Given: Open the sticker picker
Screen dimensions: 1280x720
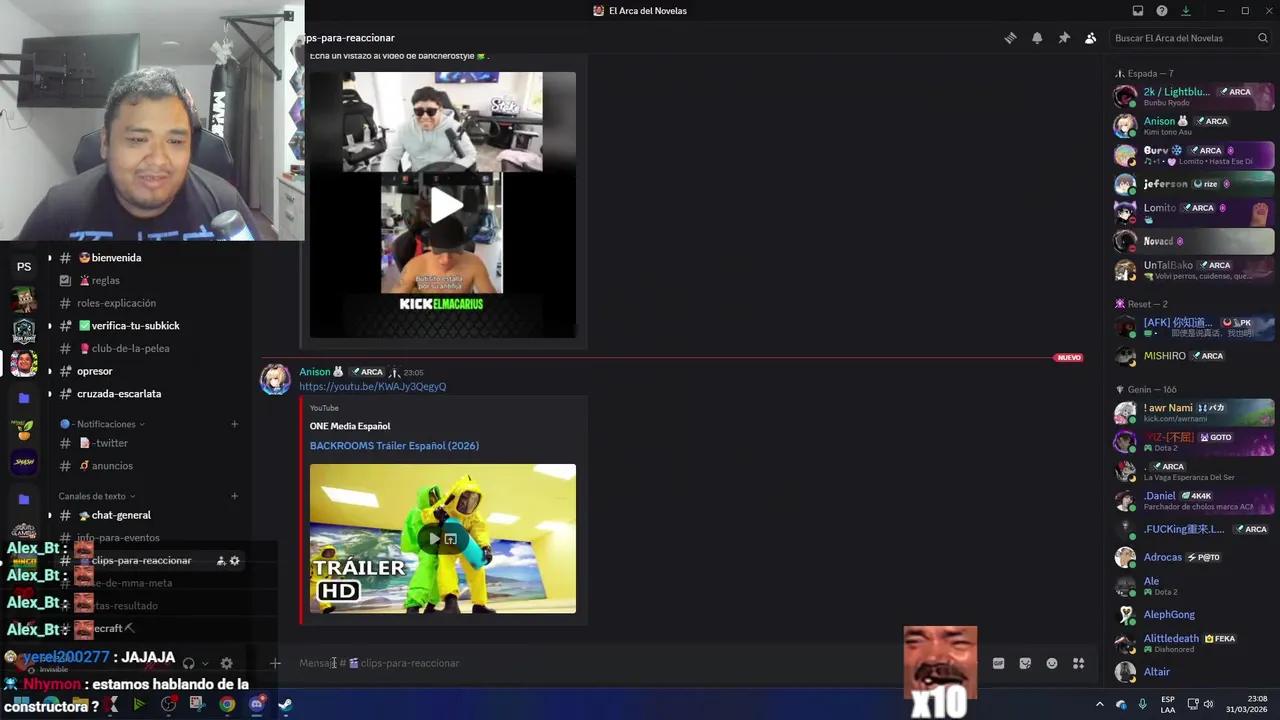Looking at the screenshot, I should point(1025,663).
